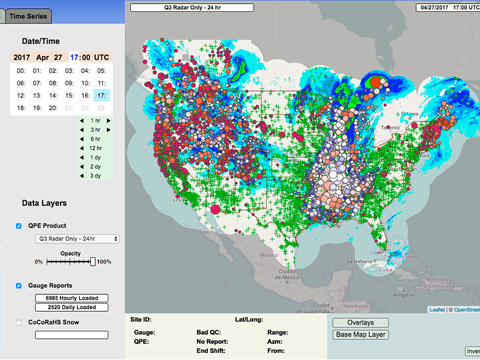Click the large pink gauge circle in Arizona
Image resolution: width=480 pixels, height=360 pixels.
coord(216,209)
